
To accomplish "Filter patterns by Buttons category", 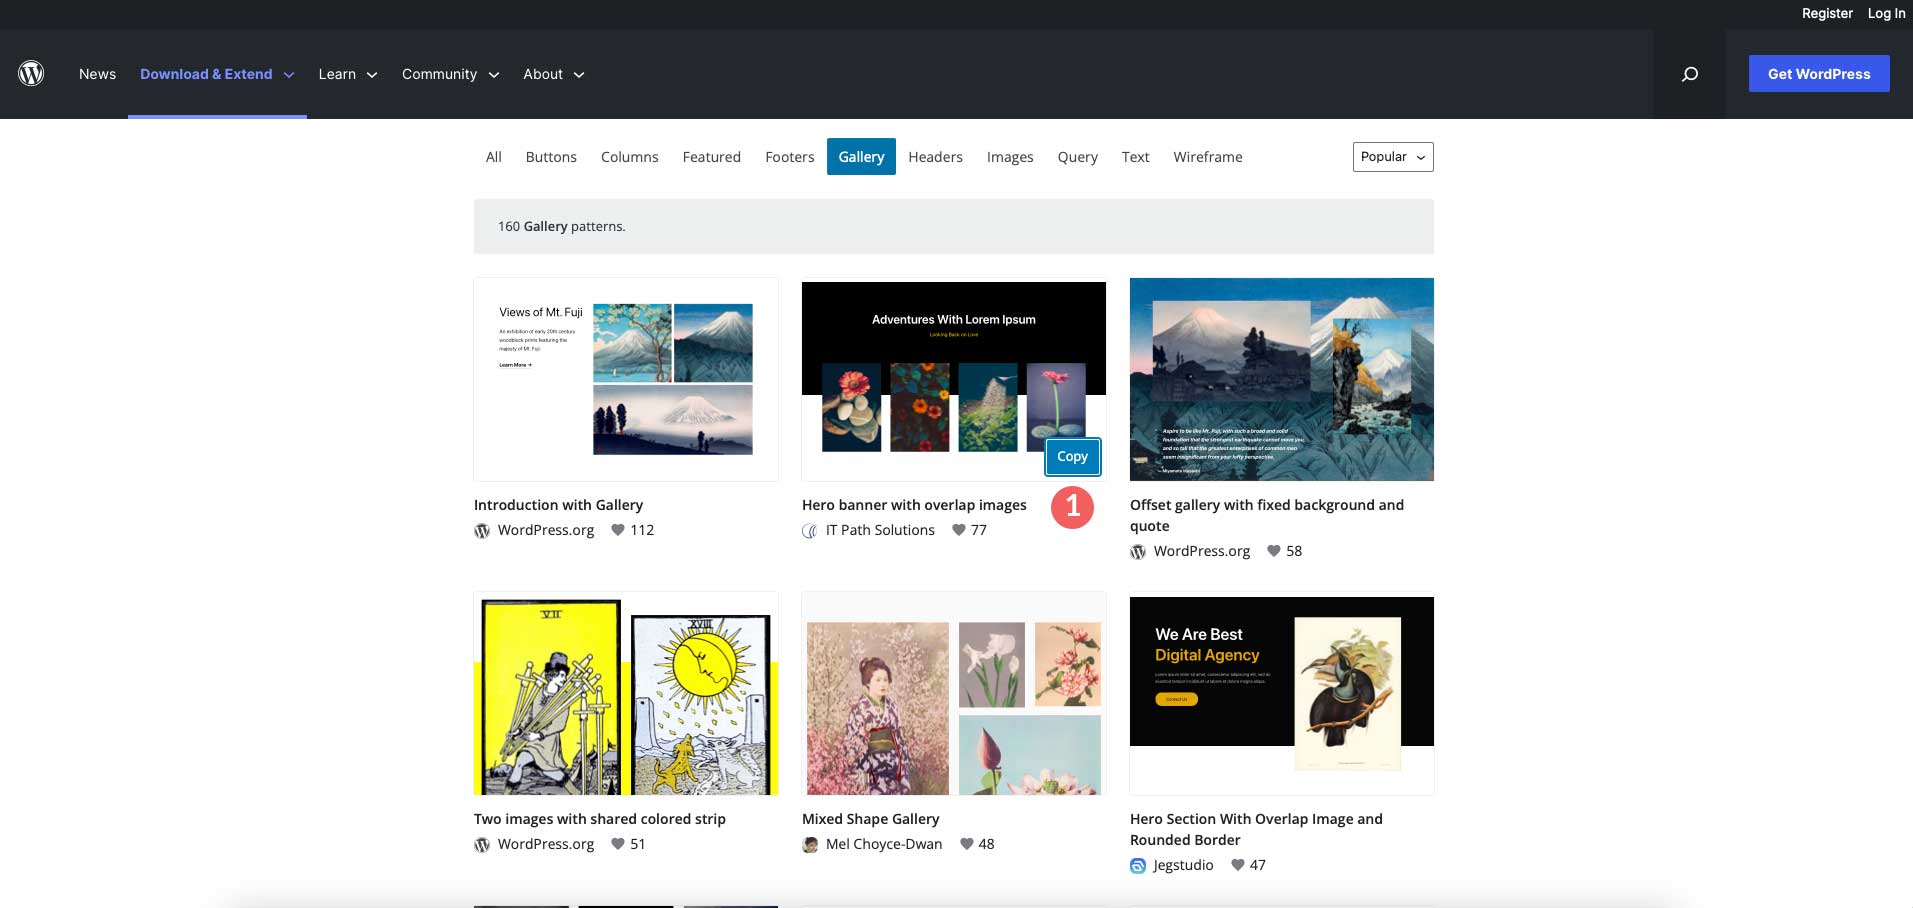I will click(x=551, y=157).
